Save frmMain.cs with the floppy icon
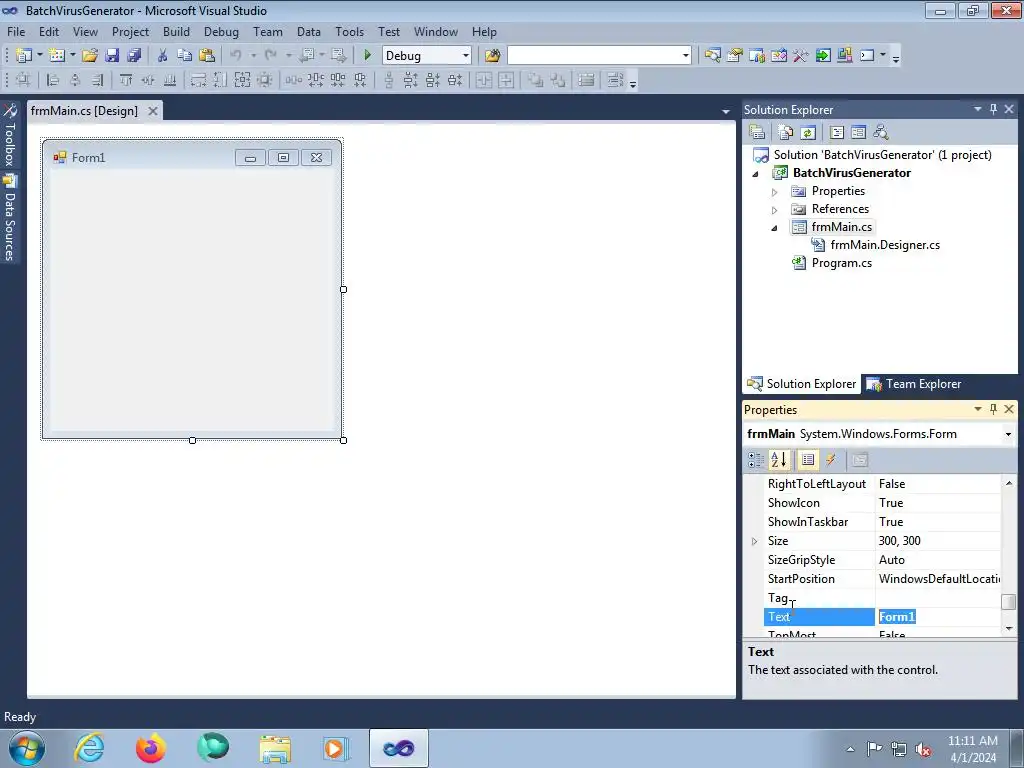The width and height of the screenshot is (1024, 768). (x=112, y=56)
